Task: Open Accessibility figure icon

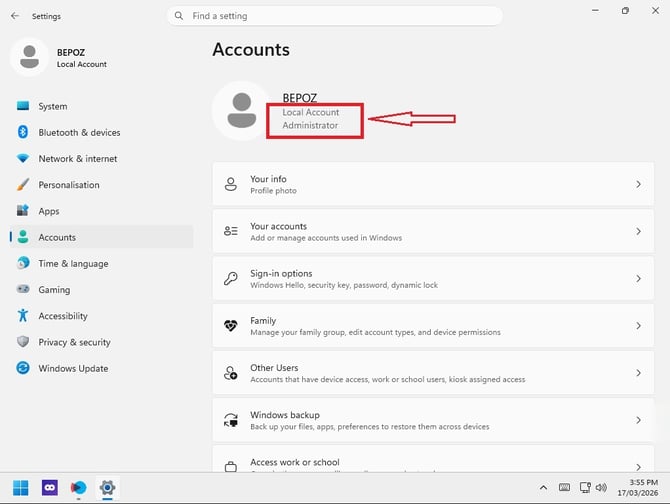Action: tap(23, 316)
